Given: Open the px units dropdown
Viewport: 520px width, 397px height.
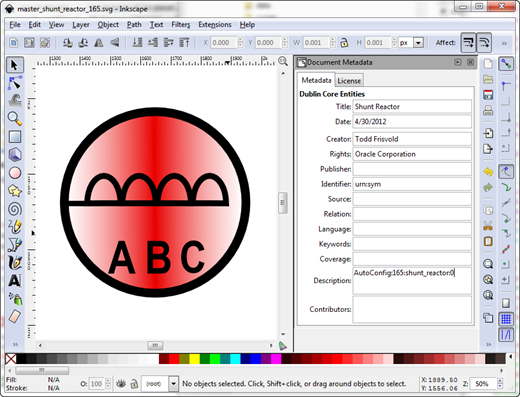Looking at the screenshot, I should point(418,43).
